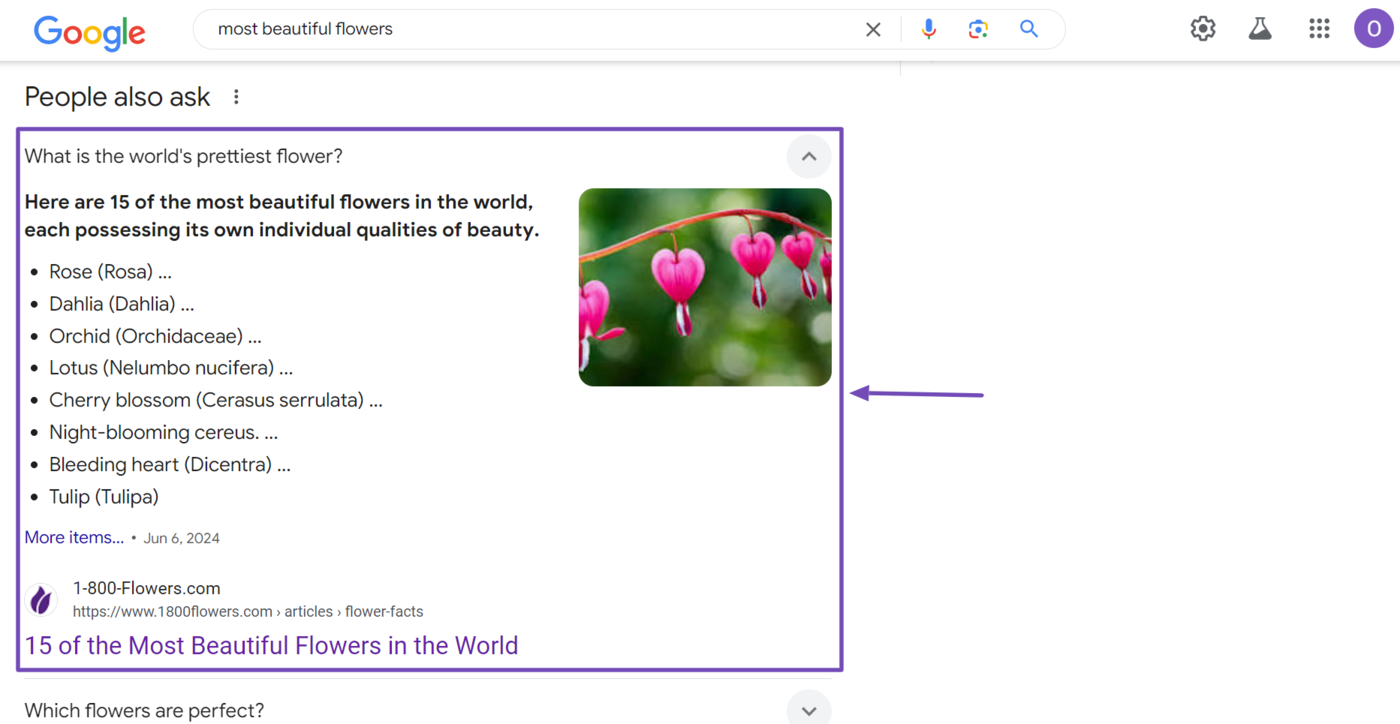Click the Google logo
The width and height of the screenshot is (1400, 724).
[90, 32]
